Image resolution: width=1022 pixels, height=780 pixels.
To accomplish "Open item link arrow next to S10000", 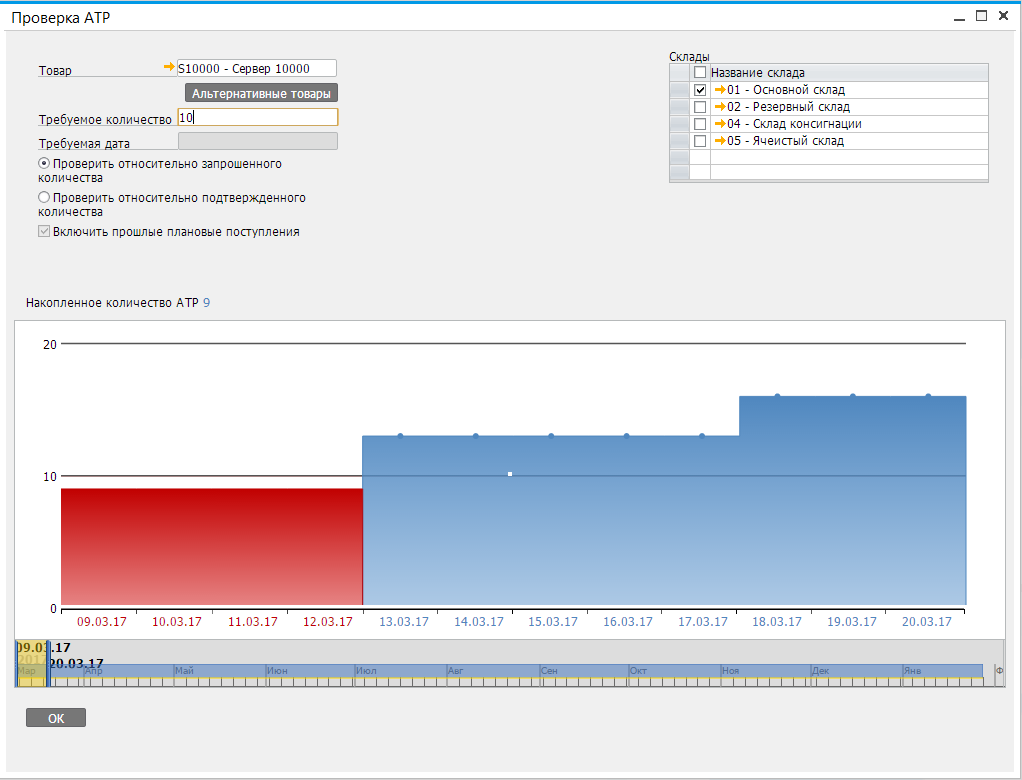I will click(169, 67).
